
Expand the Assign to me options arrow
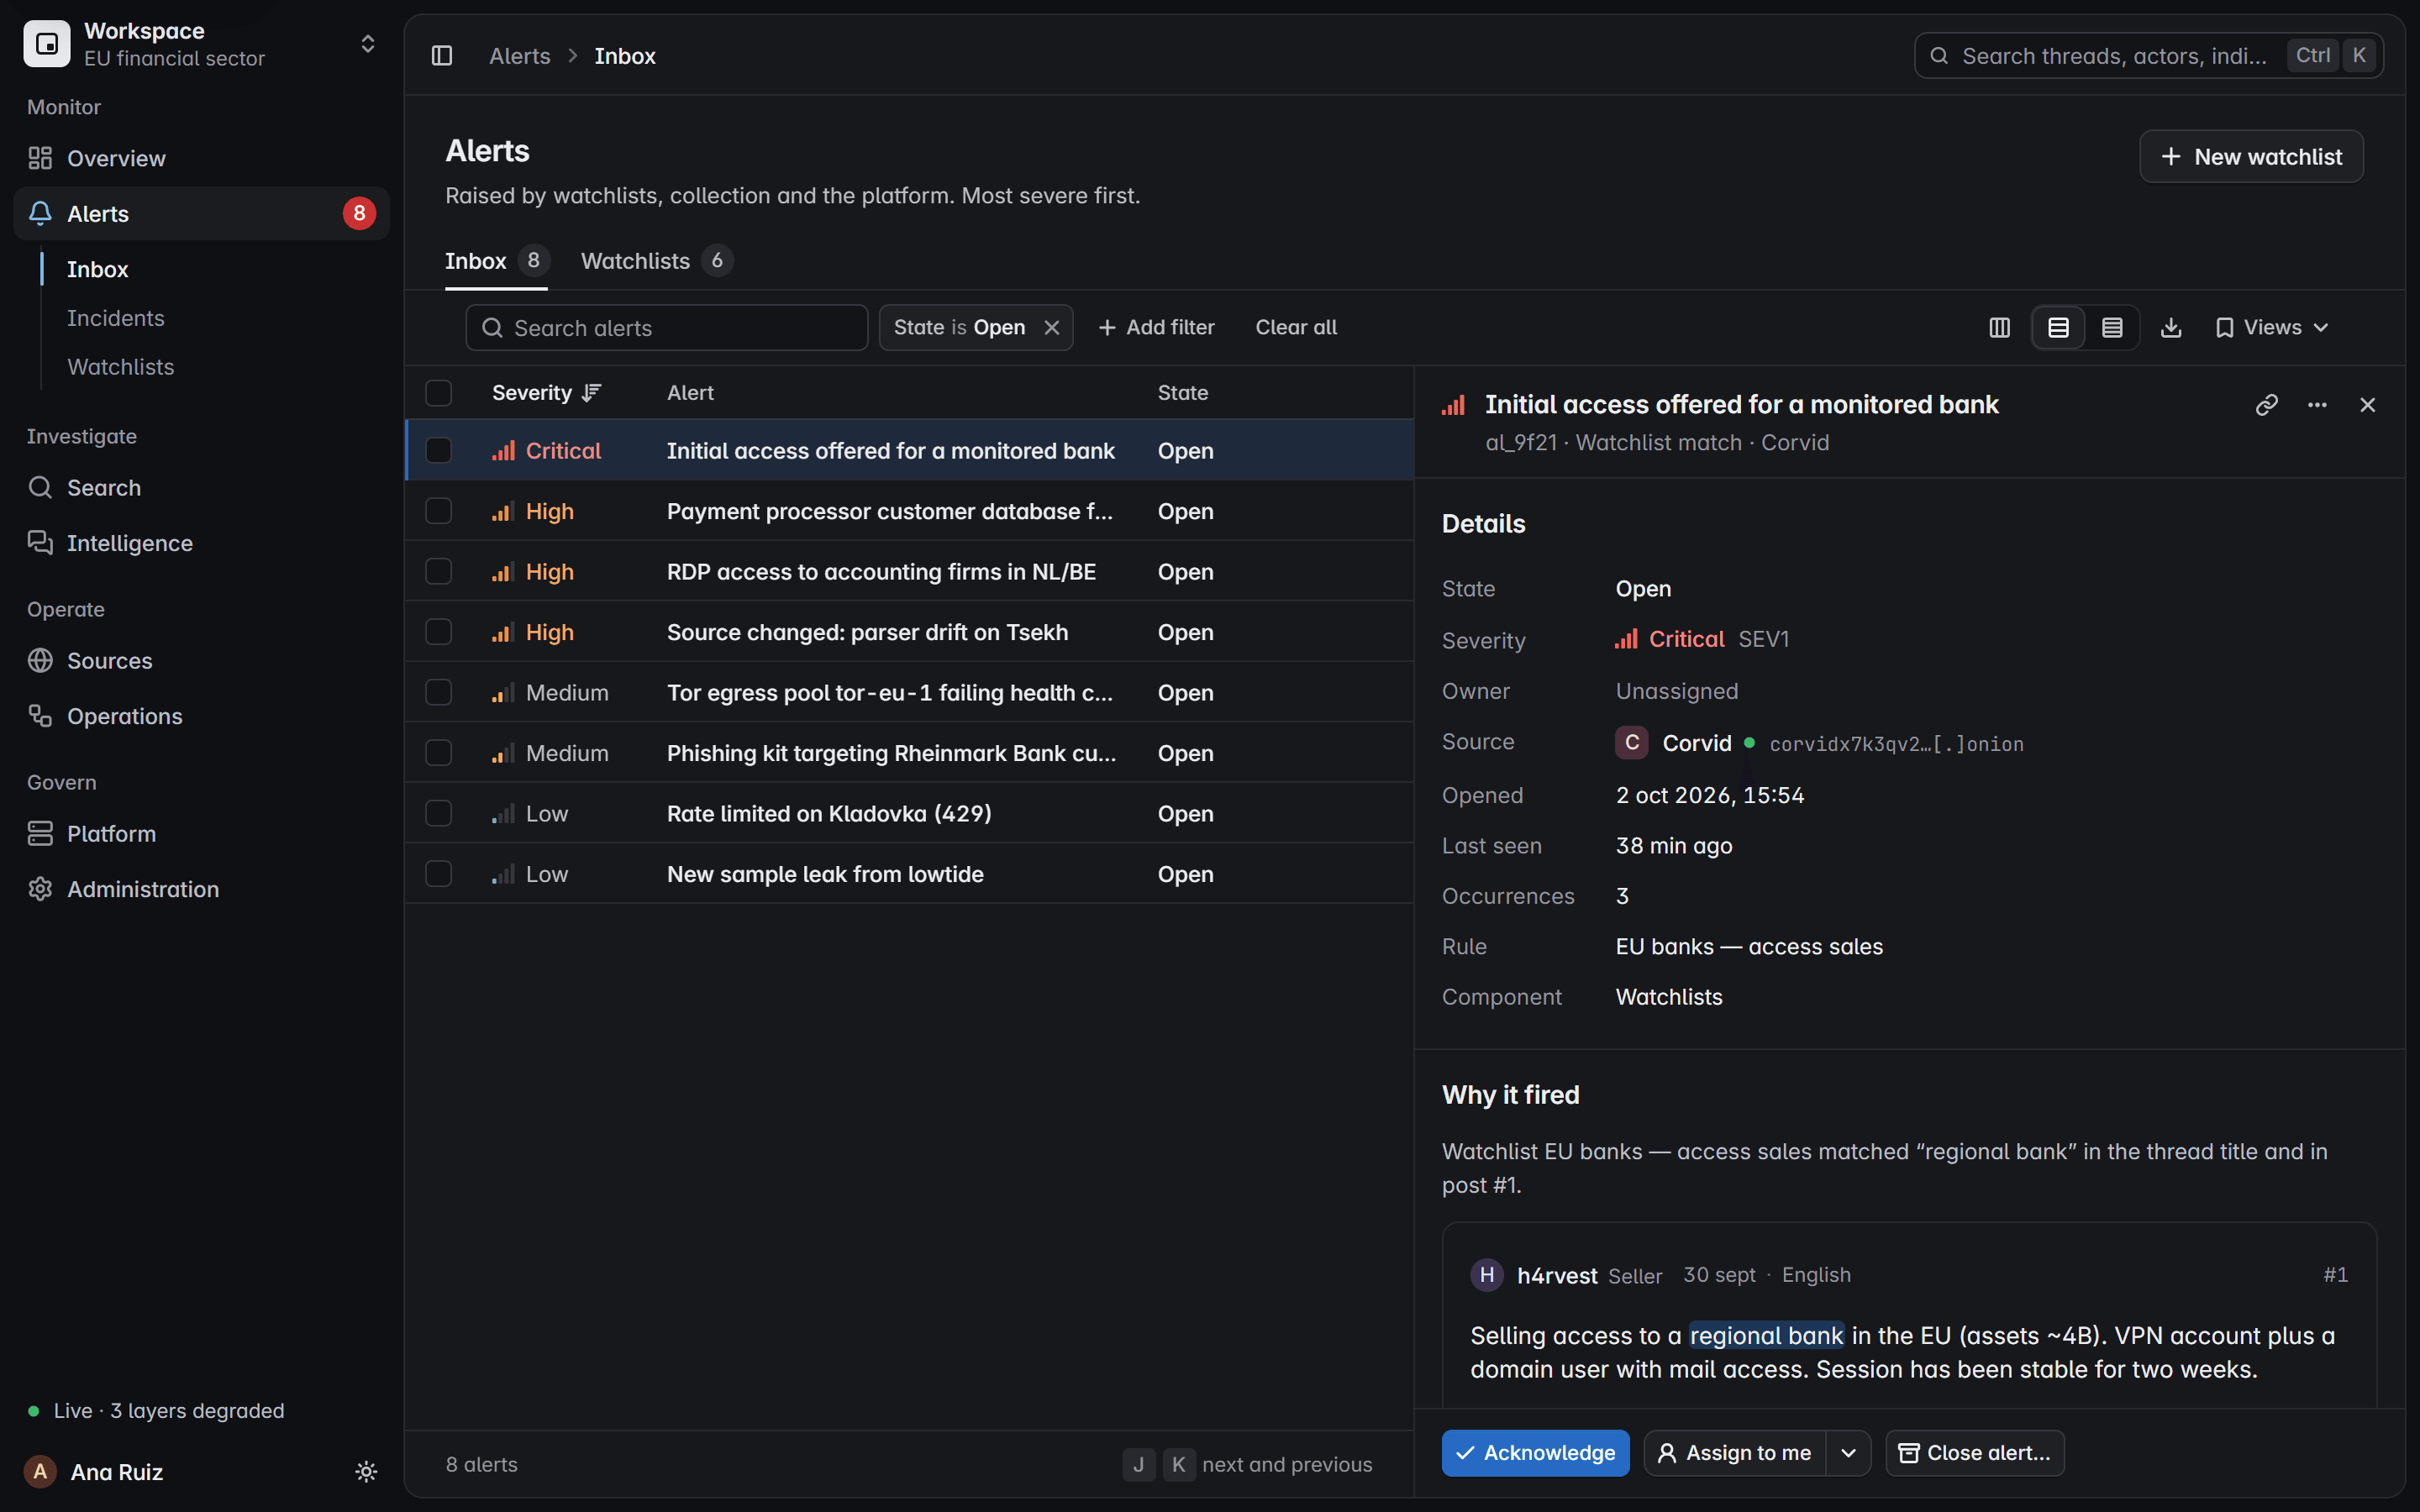1848,1453
